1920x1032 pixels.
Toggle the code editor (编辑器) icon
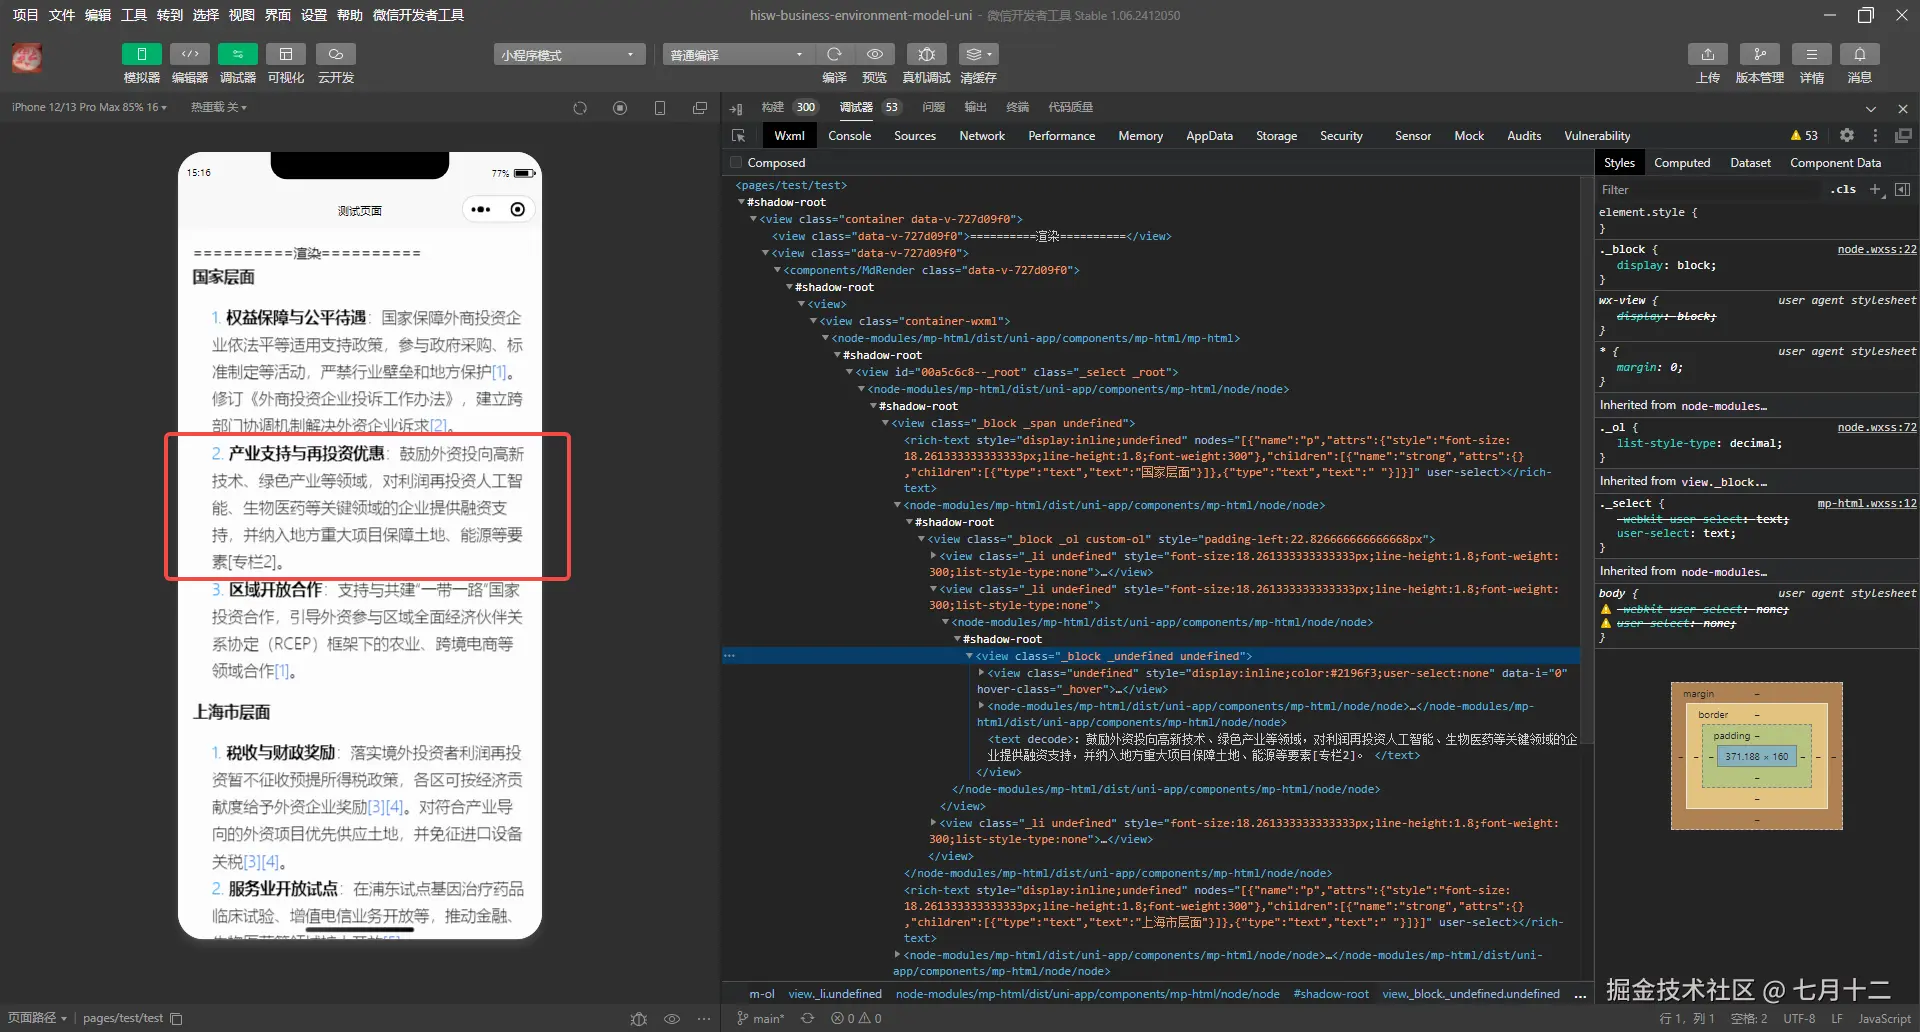tap(189, 54)
